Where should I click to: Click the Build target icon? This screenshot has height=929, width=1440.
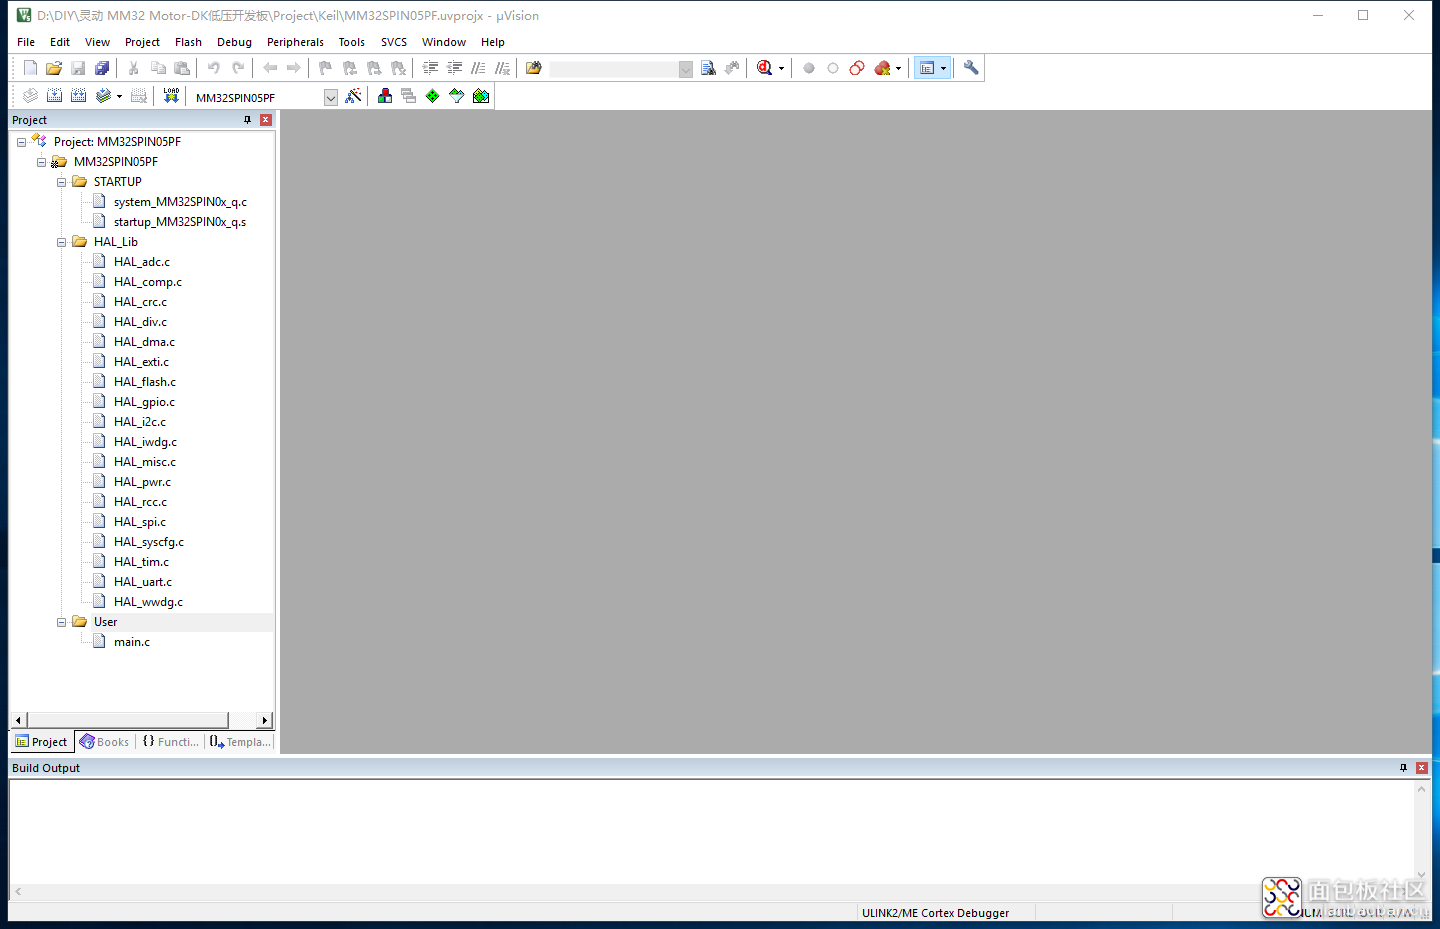(x=54, y=96)
